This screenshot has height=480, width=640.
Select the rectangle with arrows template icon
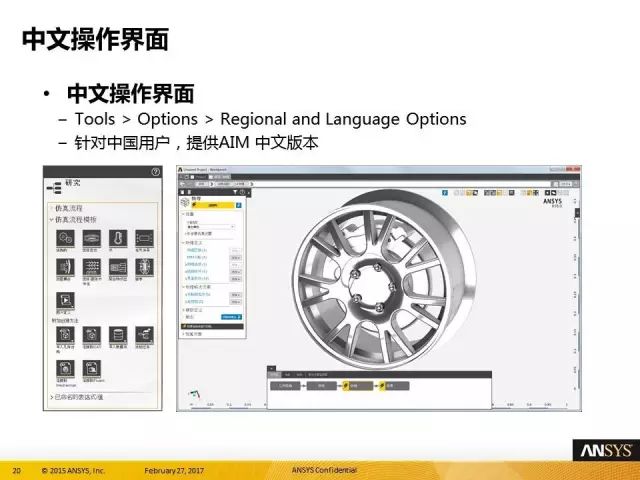(144, 238)
